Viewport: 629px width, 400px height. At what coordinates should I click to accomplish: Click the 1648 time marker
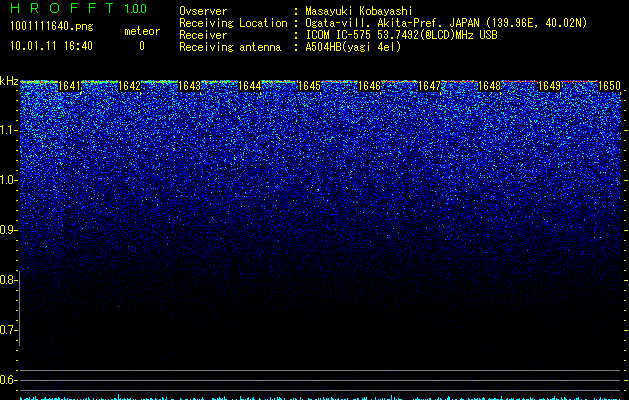point(490,86)
